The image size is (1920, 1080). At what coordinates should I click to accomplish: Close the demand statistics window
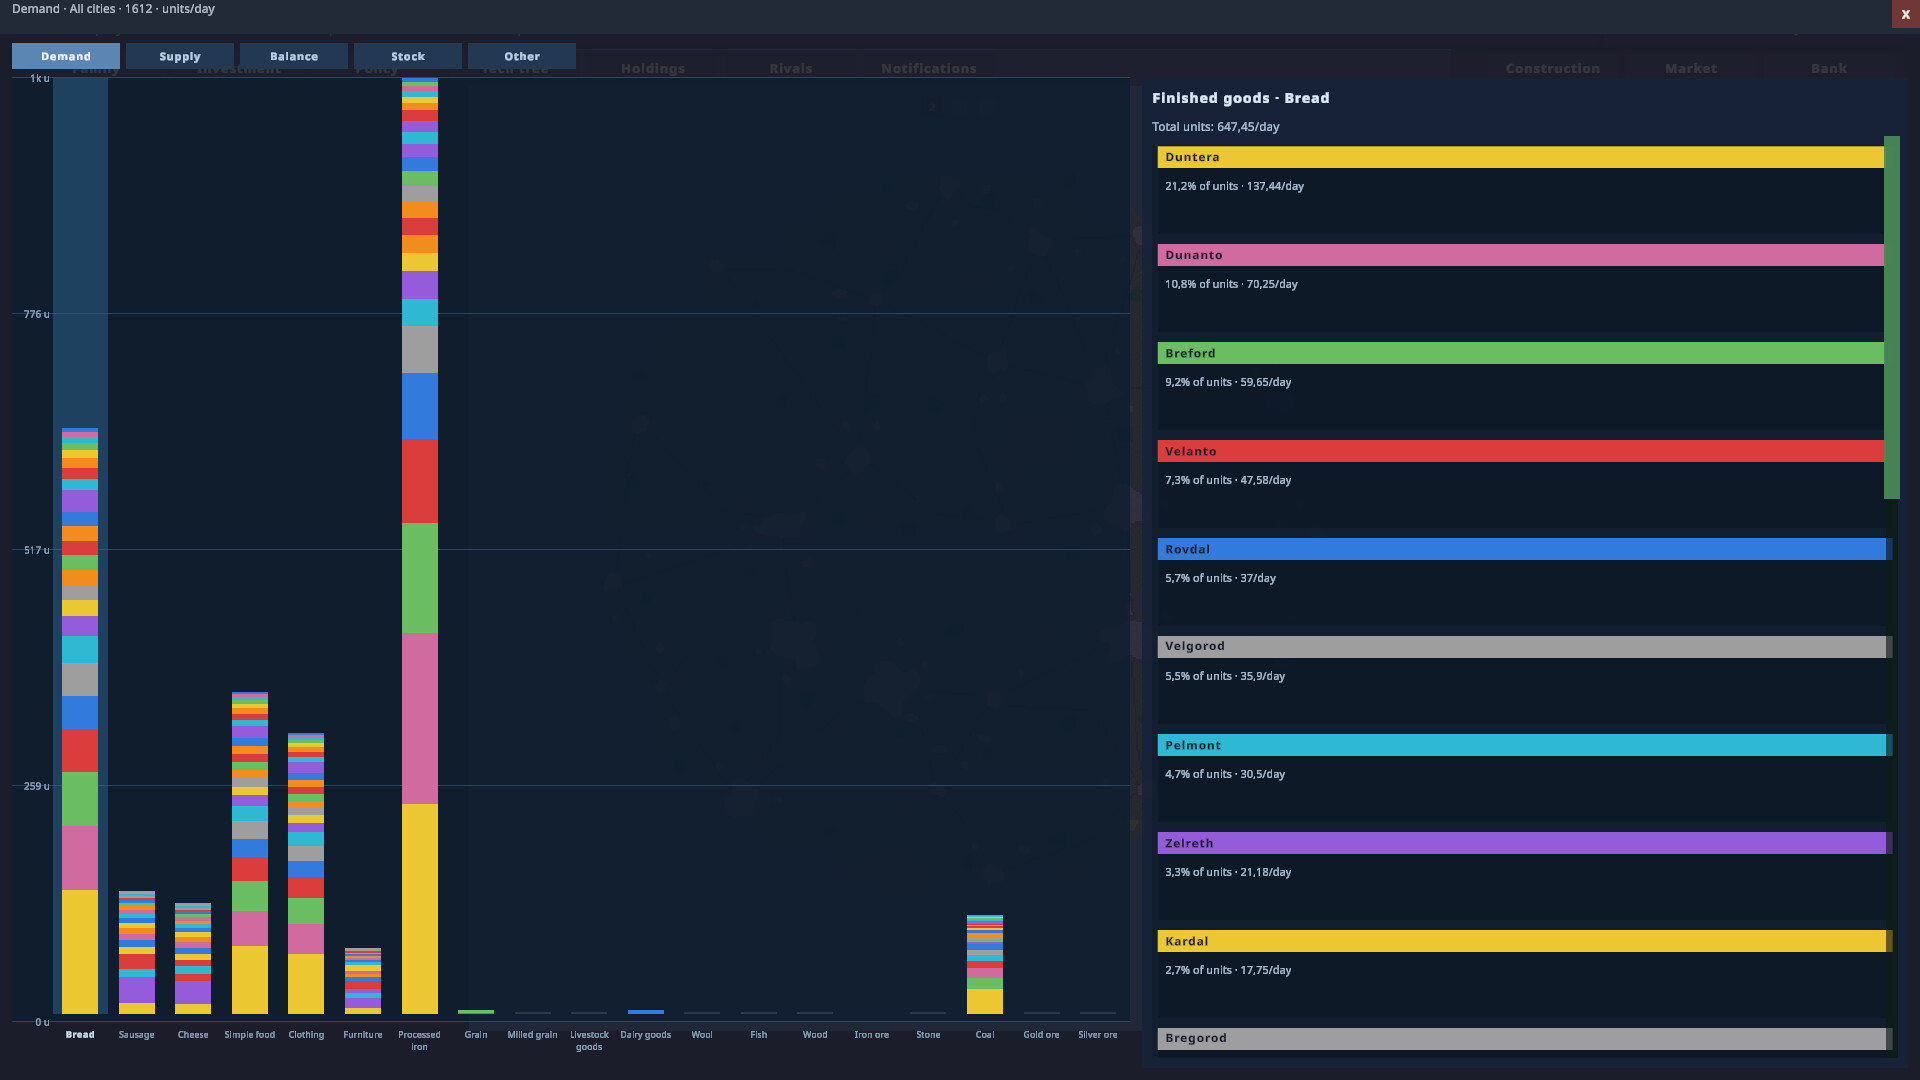[1905, 14]
